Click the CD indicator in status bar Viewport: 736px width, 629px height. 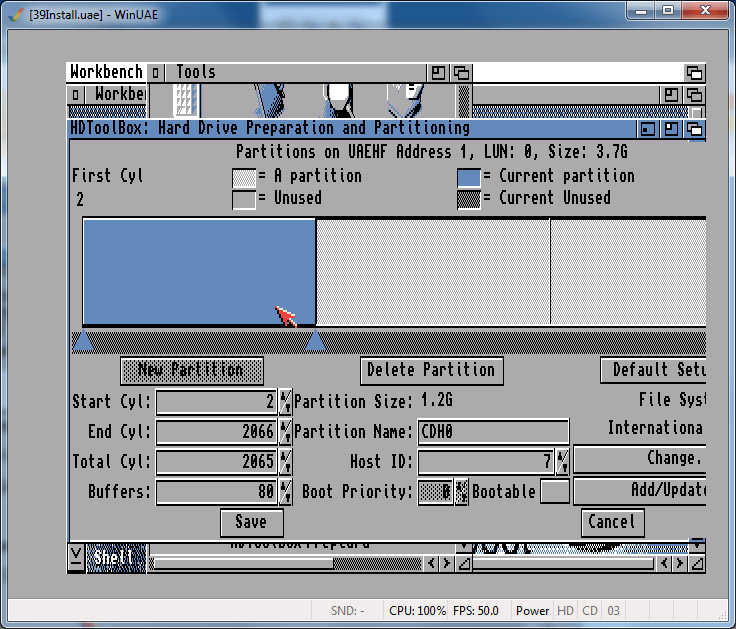pos(590,611)
